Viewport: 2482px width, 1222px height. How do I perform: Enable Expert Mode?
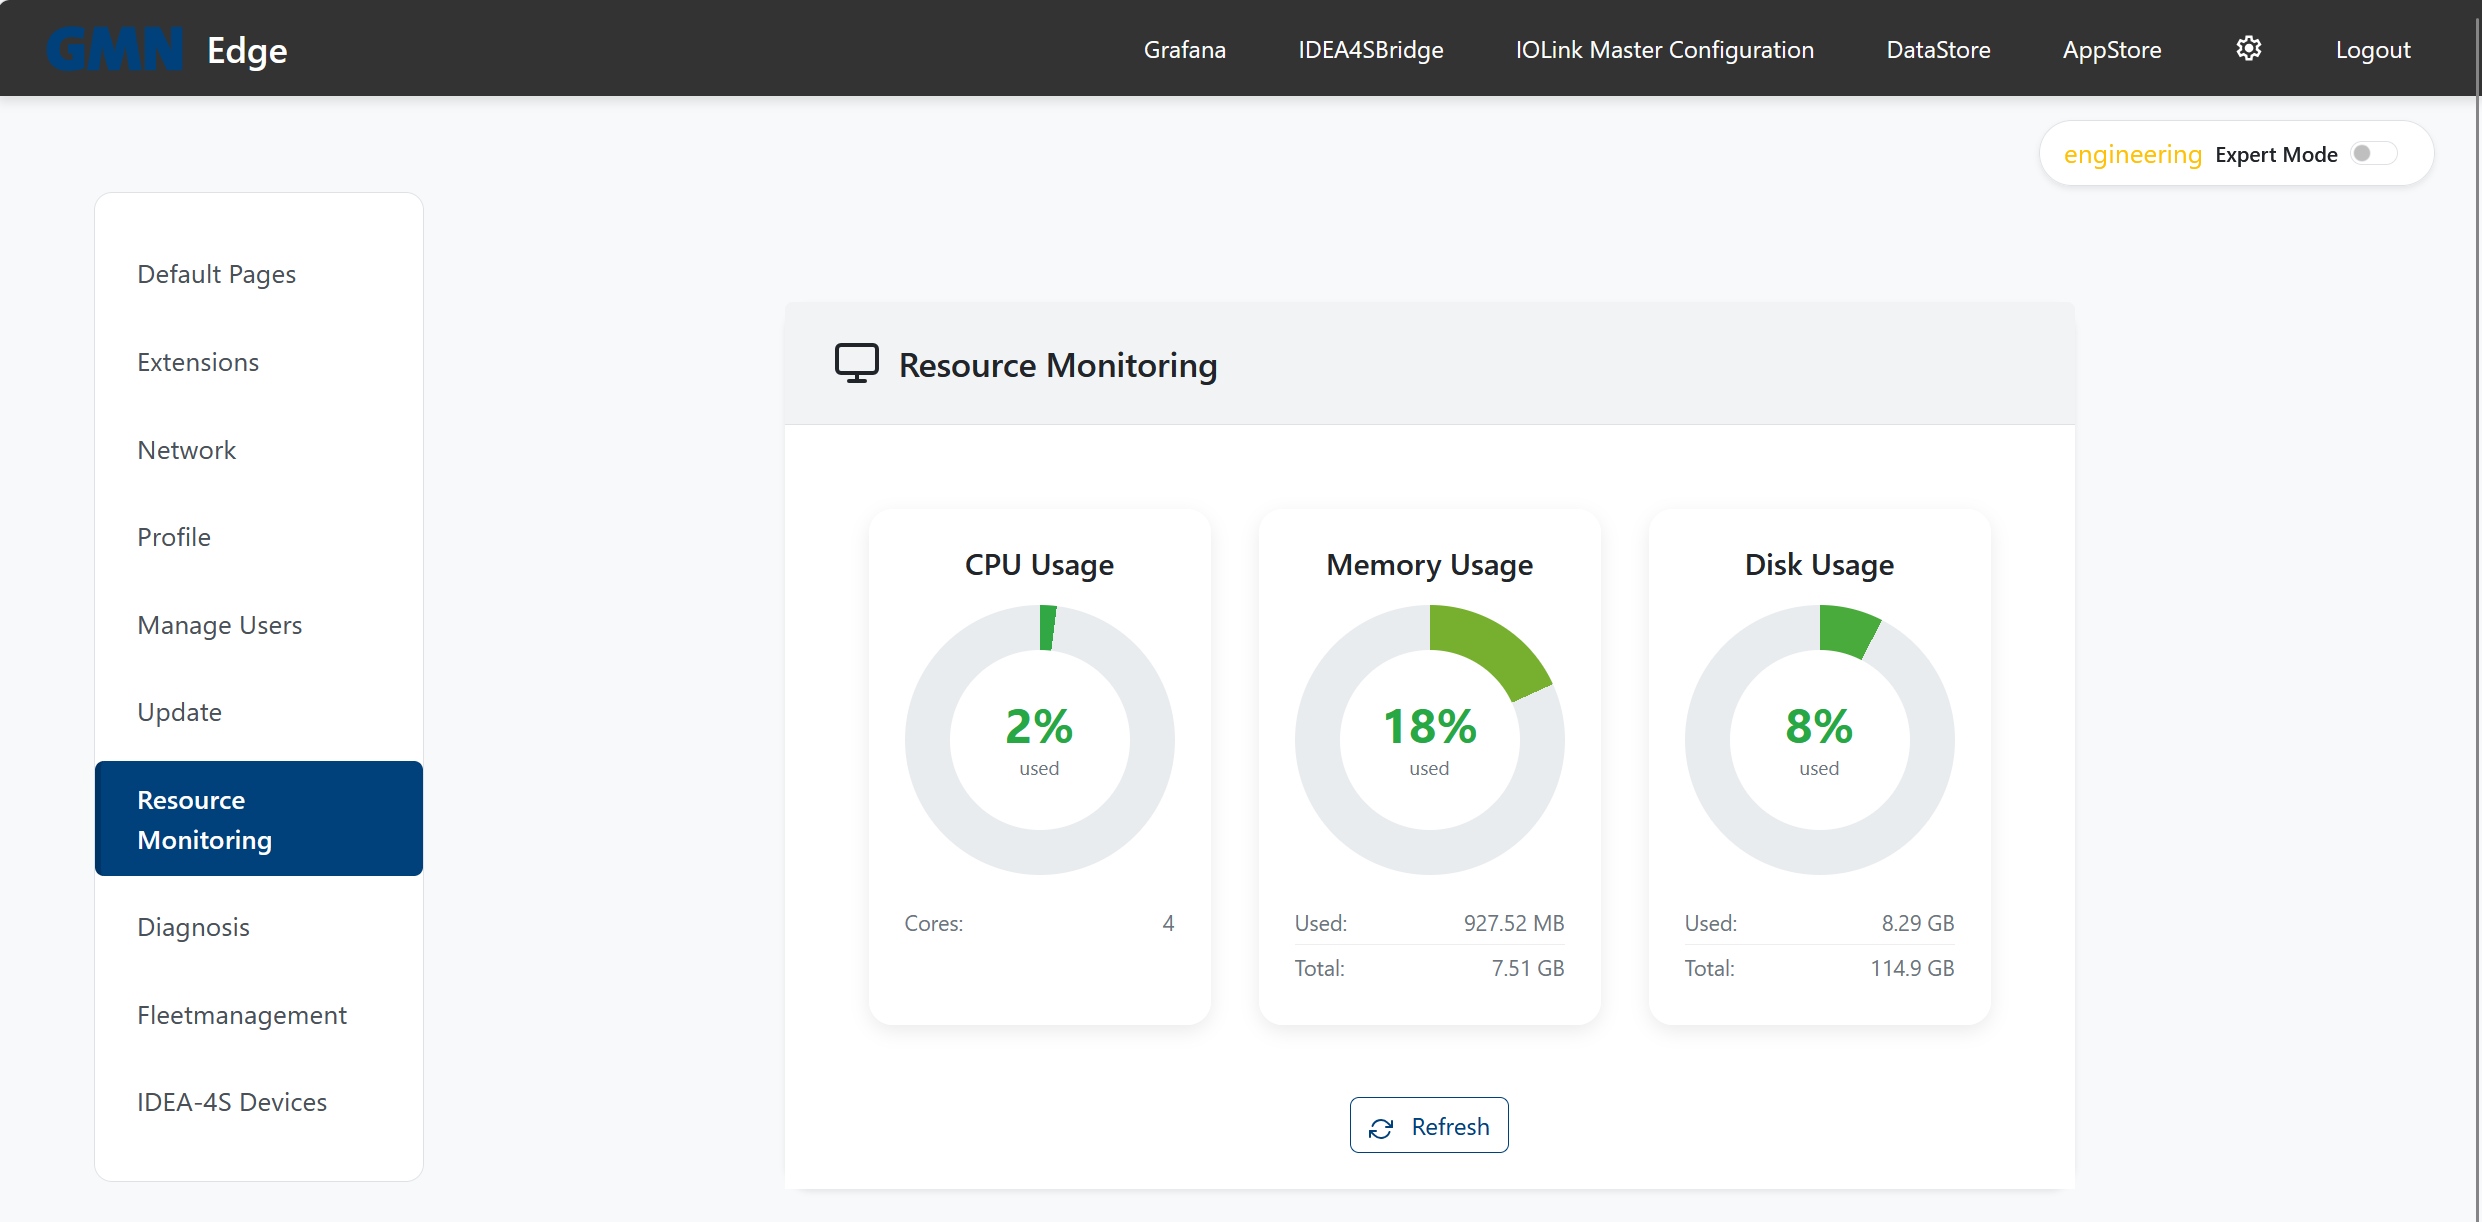coord(2373,153)
